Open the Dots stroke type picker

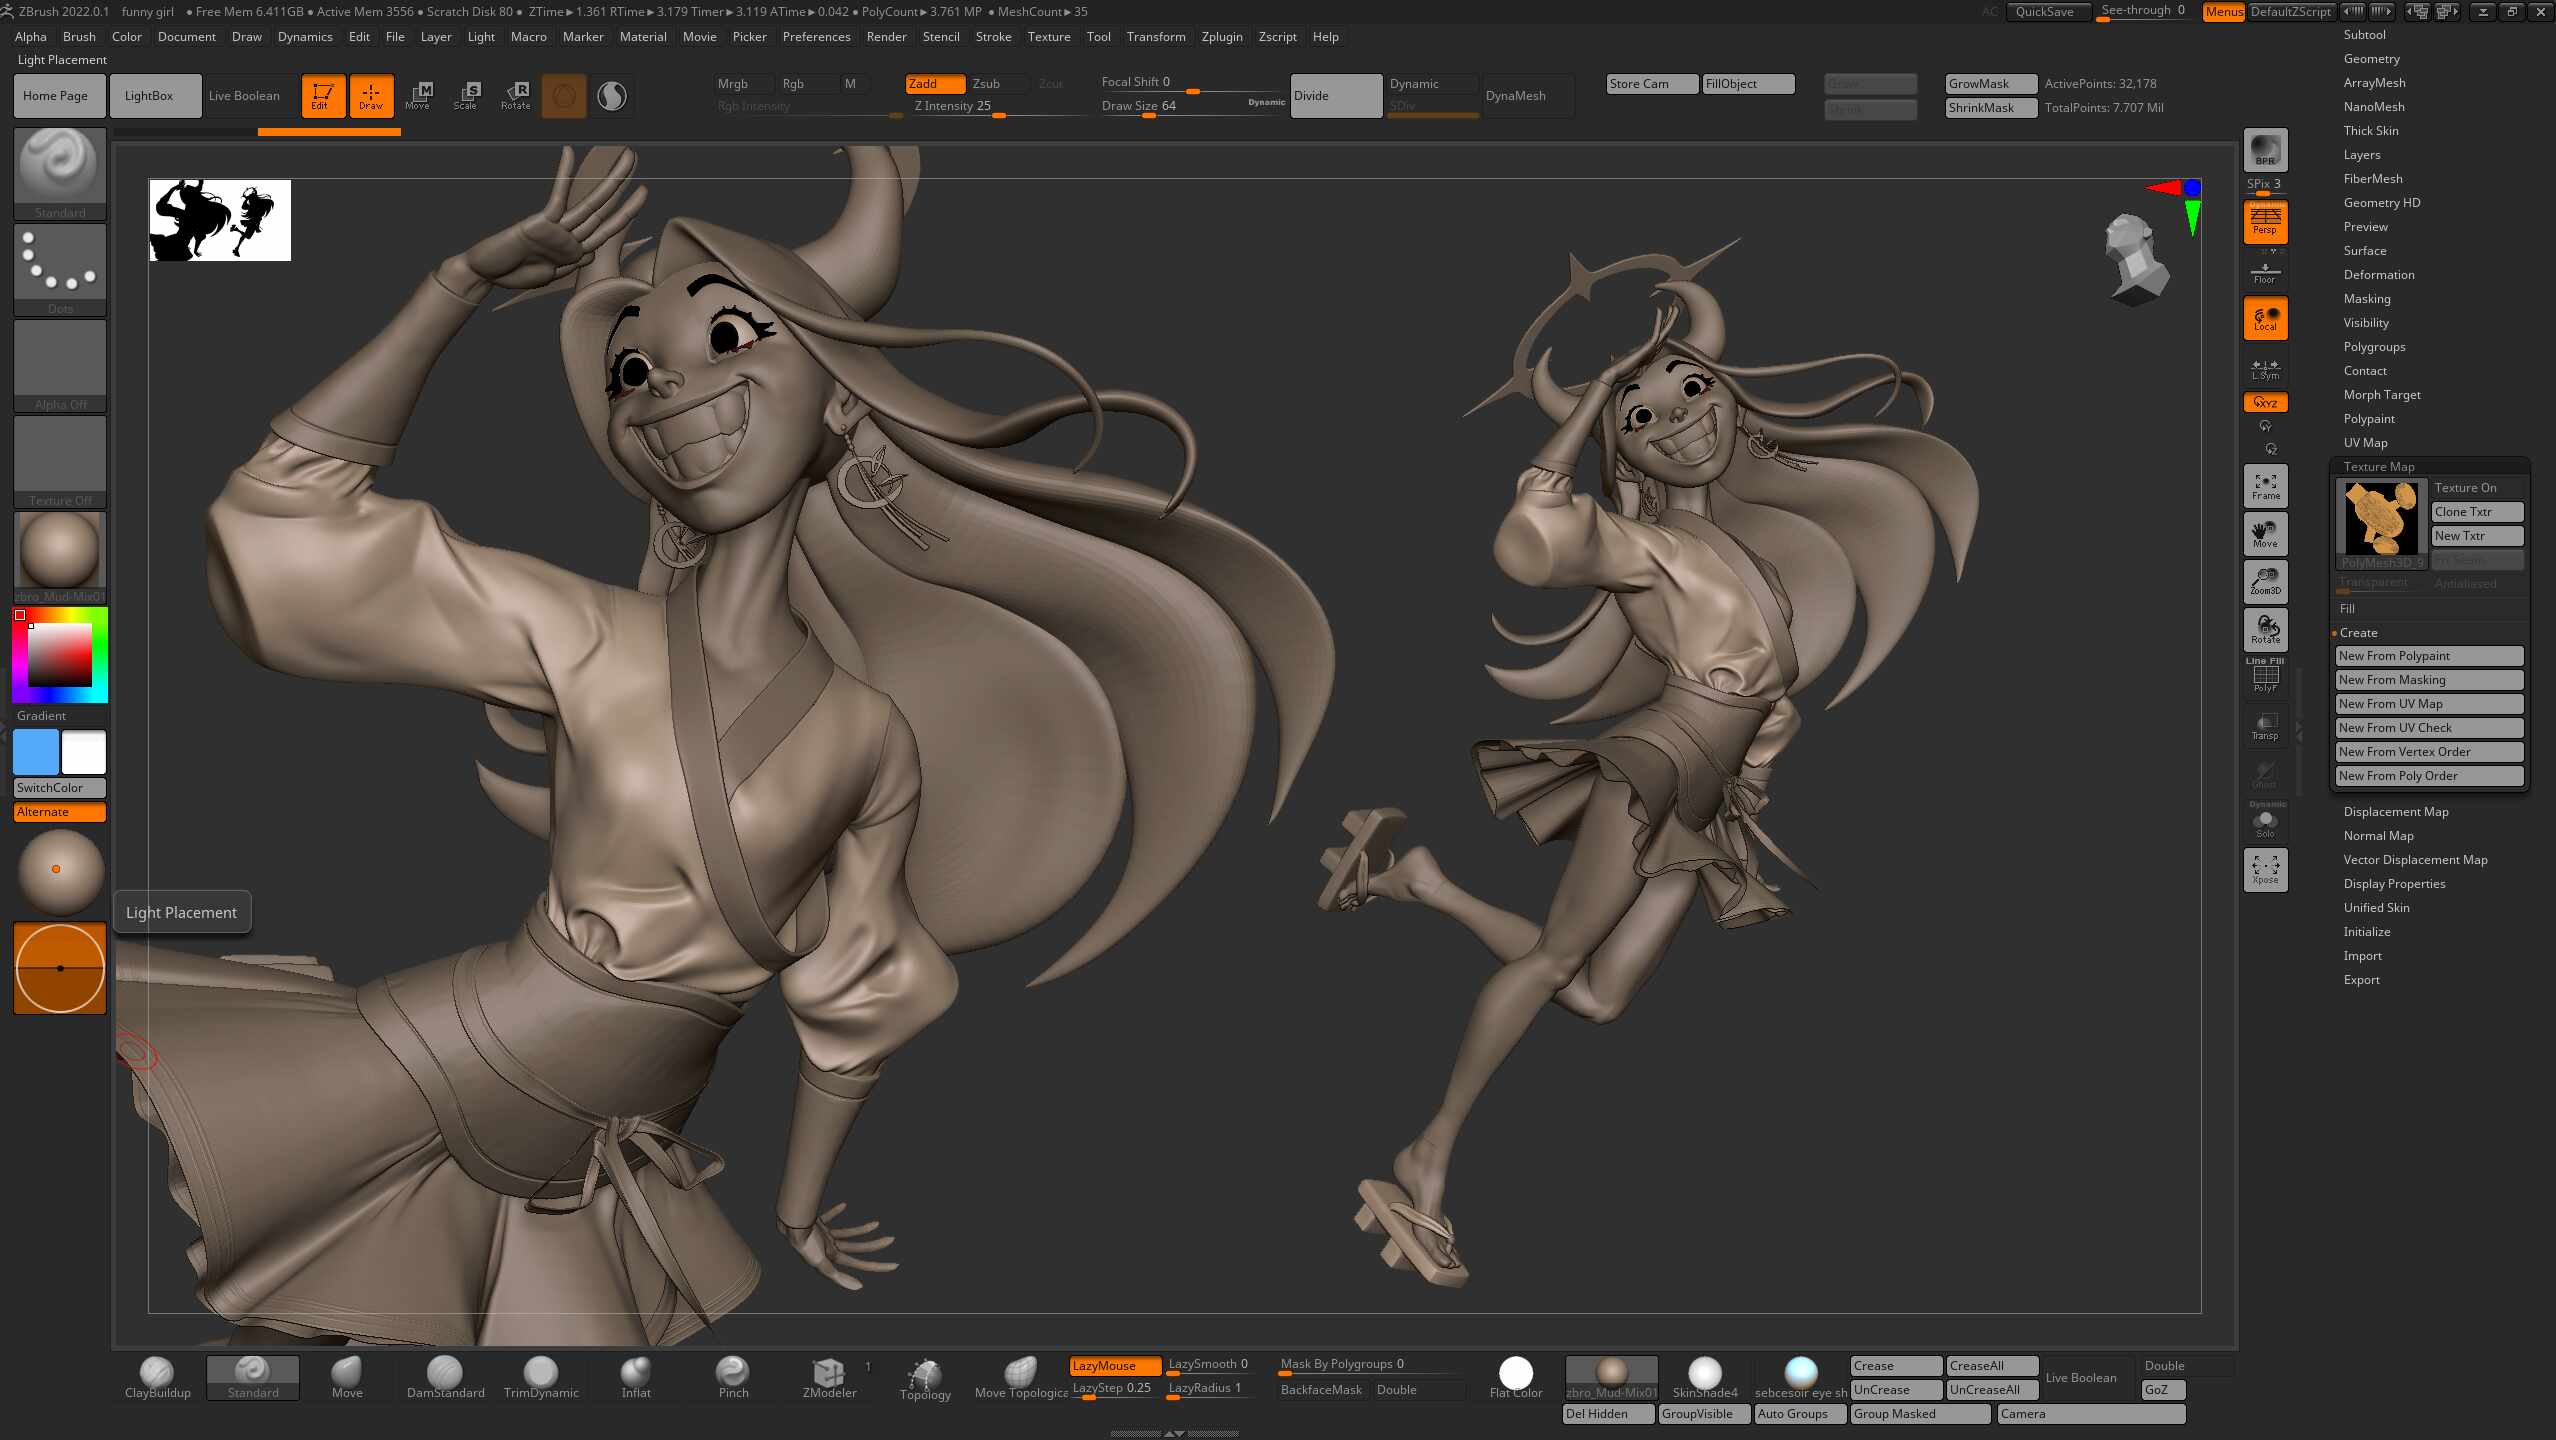[60, 269]
